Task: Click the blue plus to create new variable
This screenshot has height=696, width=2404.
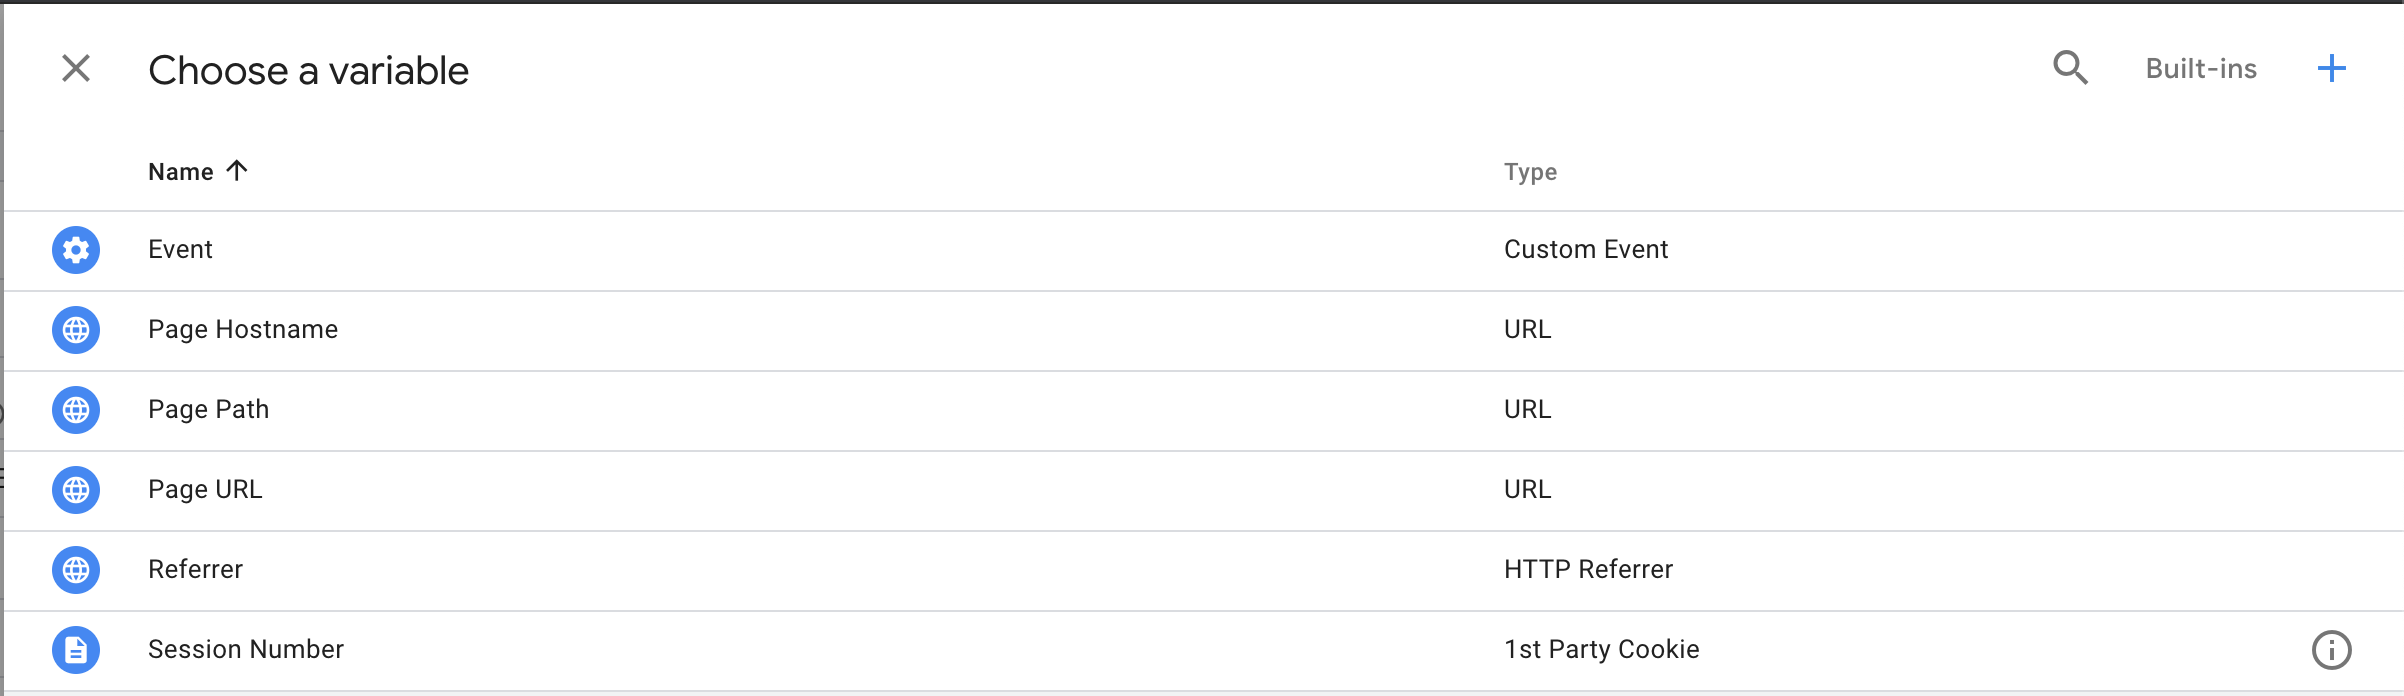Action: [x=2333, y=68]
